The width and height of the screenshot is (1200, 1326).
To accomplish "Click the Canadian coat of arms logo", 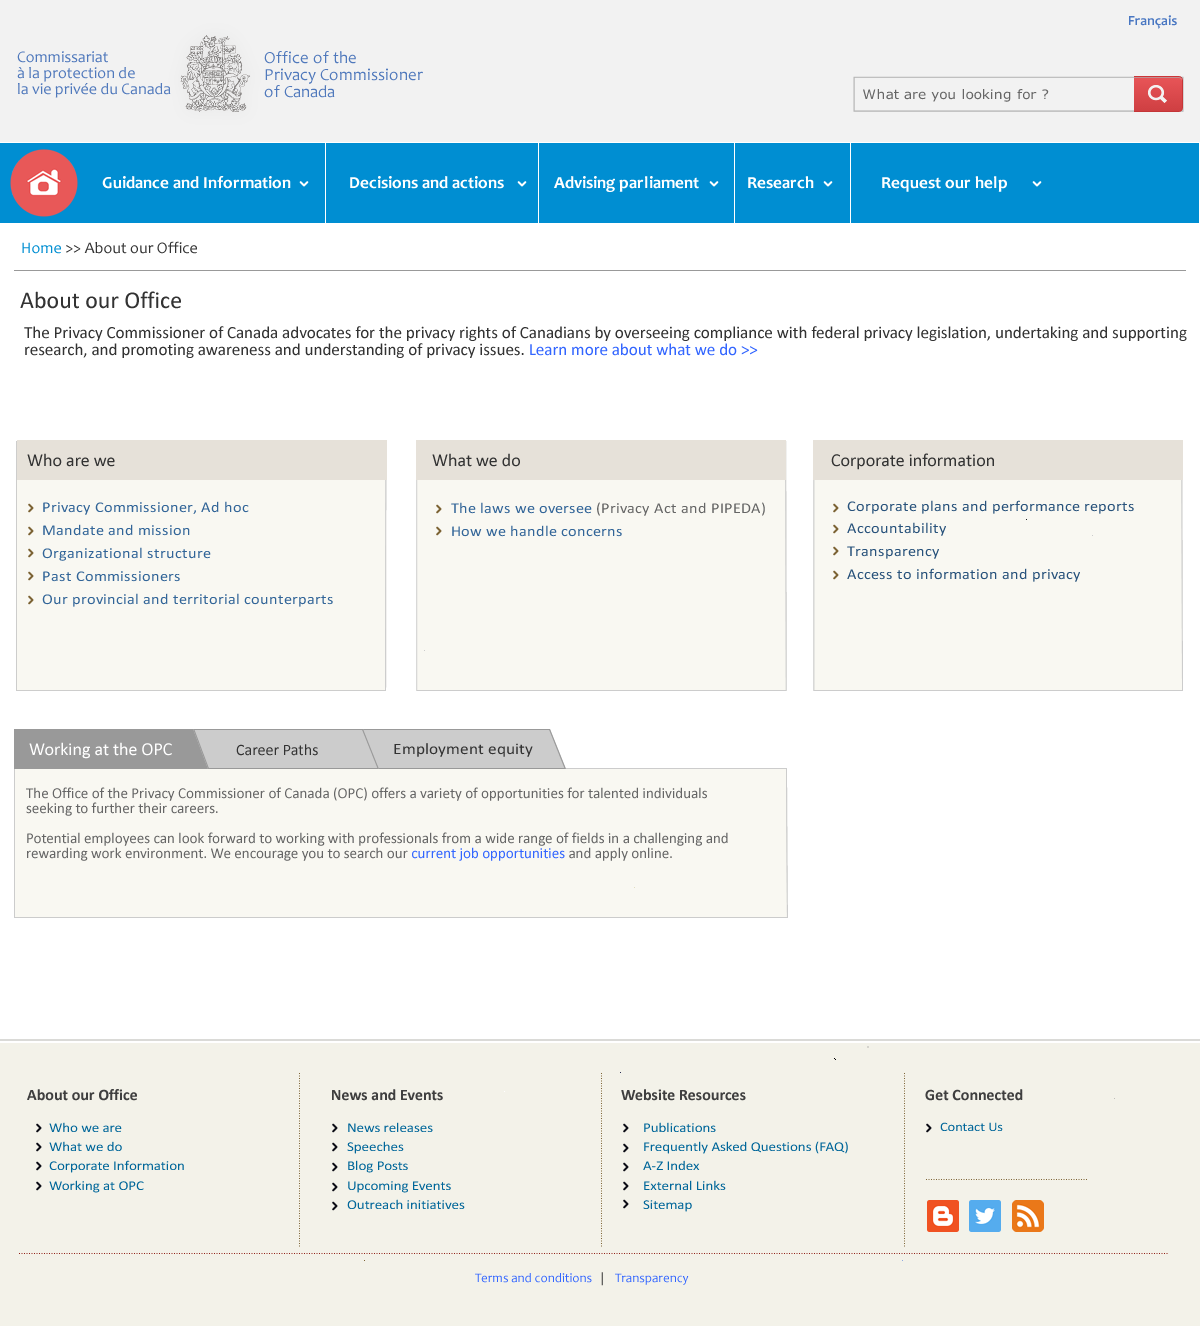I will tap(215, 75).
